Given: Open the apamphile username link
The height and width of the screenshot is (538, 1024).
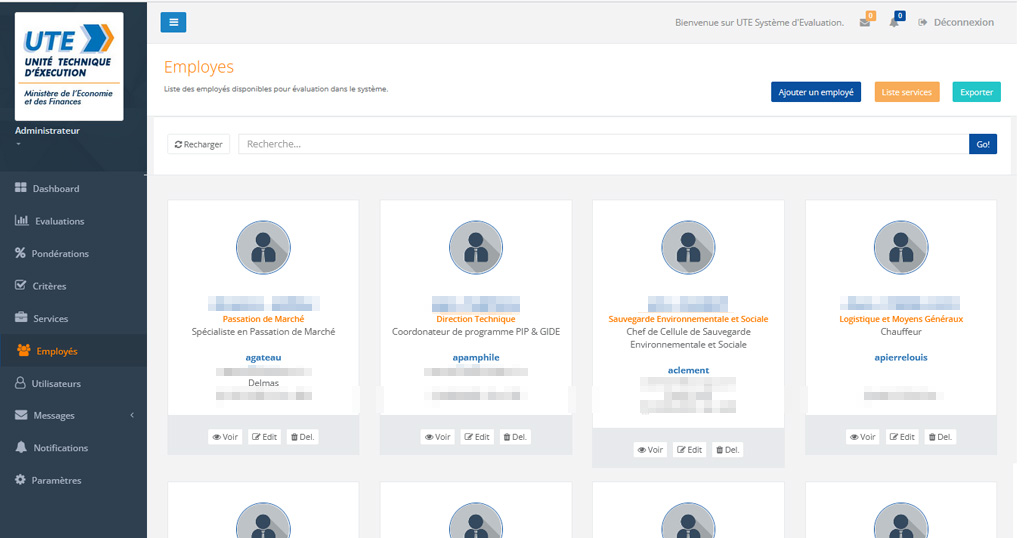Looking at the screenshot, I should coord(476,357).
